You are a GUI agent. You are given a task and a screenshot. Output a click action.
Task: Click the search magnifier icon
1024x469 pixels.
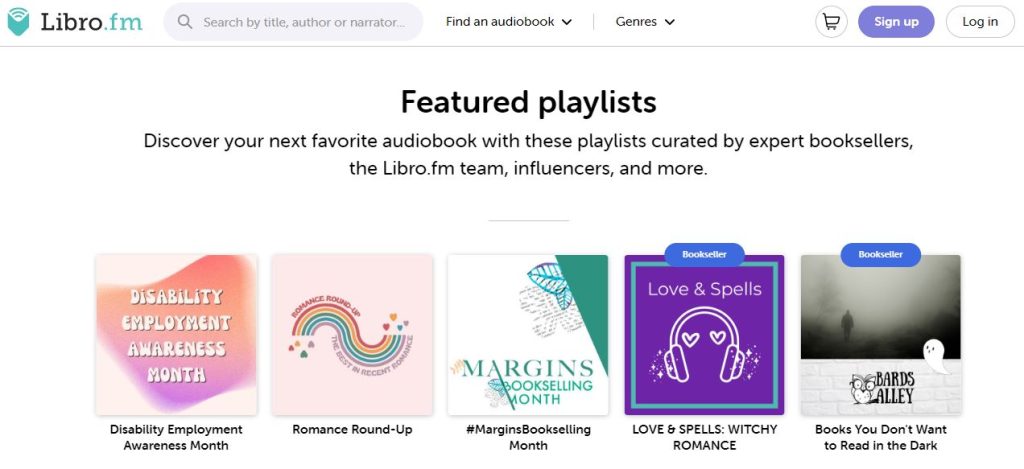(x=185, y=22)
